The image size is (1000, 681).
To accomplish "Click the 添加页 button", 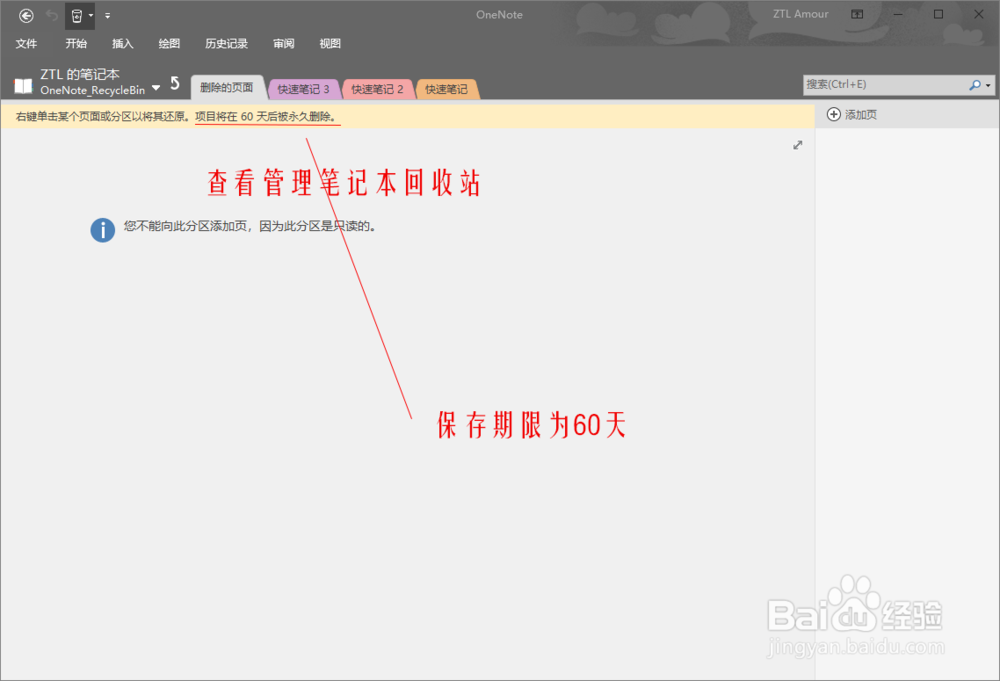I will click(x=852, y=115).
